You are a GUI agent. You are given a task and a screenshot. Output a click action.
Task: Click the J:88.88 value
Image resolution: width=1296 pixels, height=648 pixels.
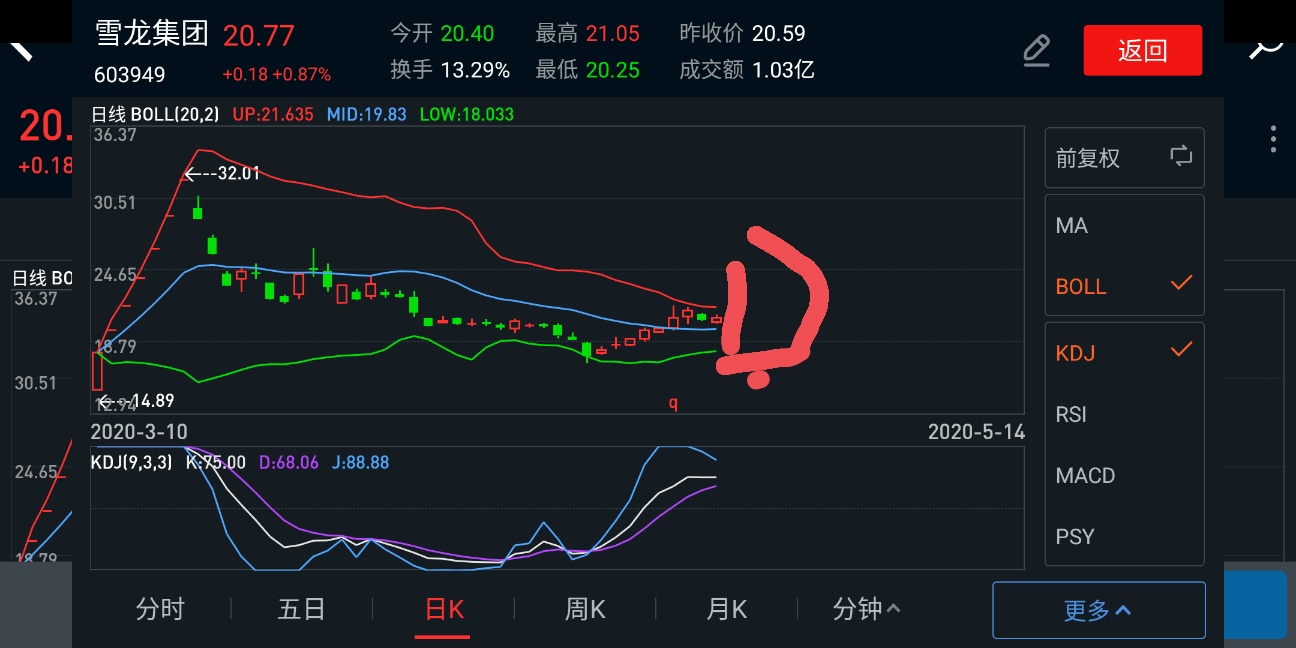(x=359, y=462)
